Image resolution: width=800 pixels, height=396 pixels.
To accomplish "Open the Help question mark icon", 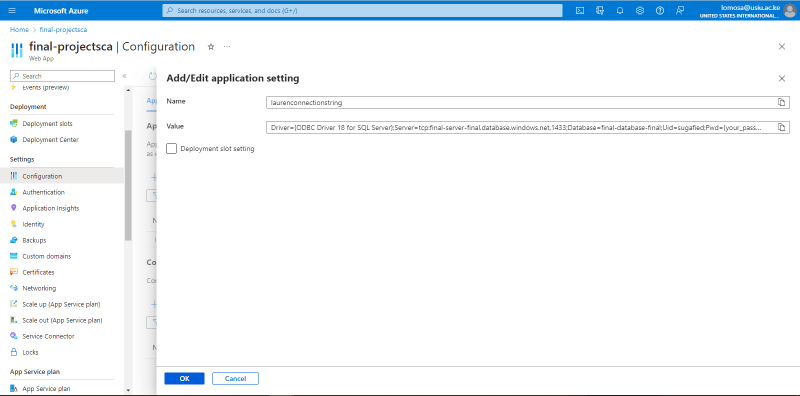I will click(x=660, y=10).
